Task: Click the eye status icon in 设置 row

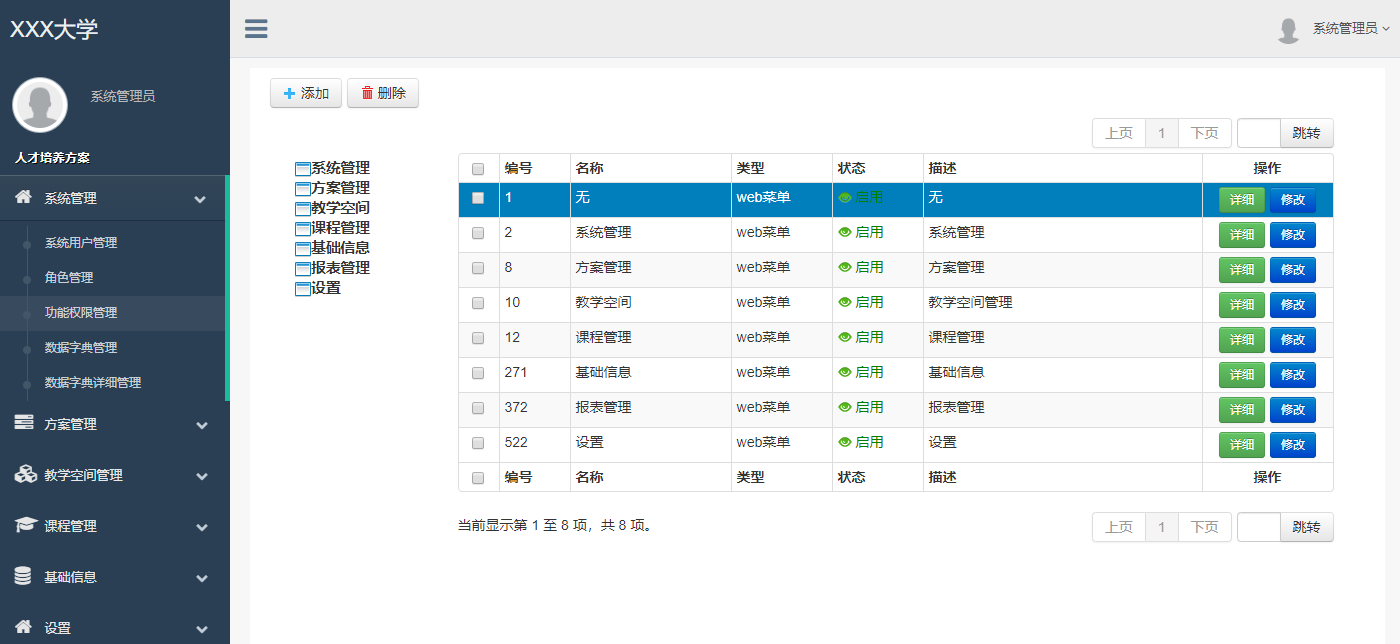Action: [845, 442]
